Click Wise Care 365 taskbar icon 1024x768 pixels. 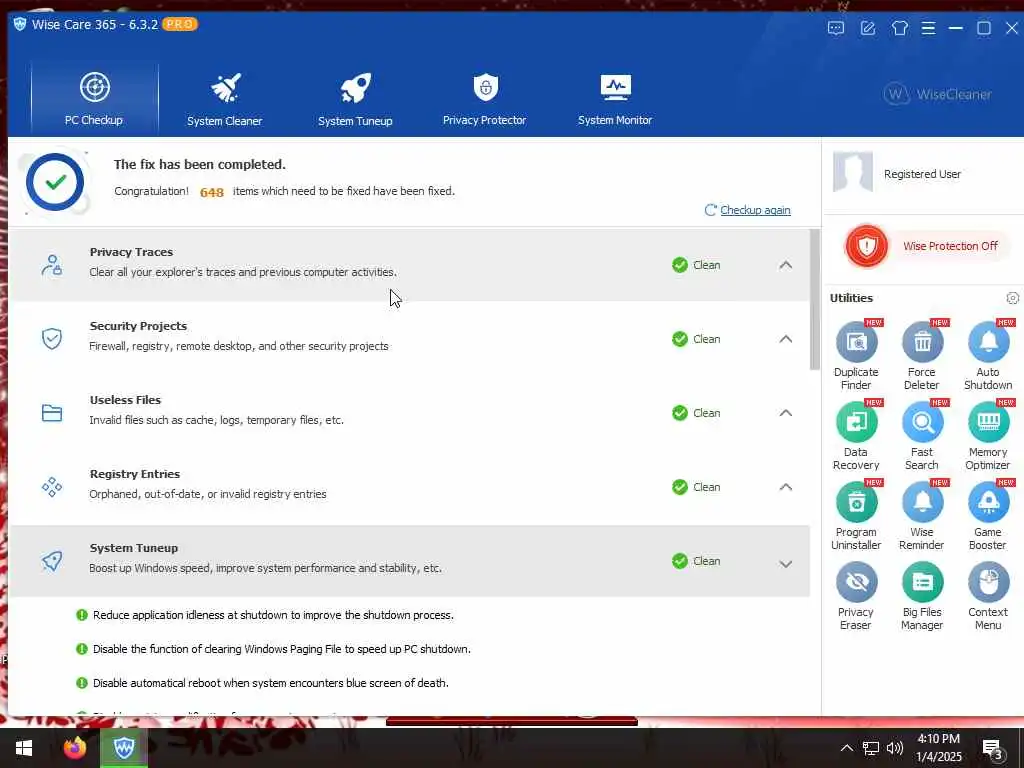(x=124, y=748)
